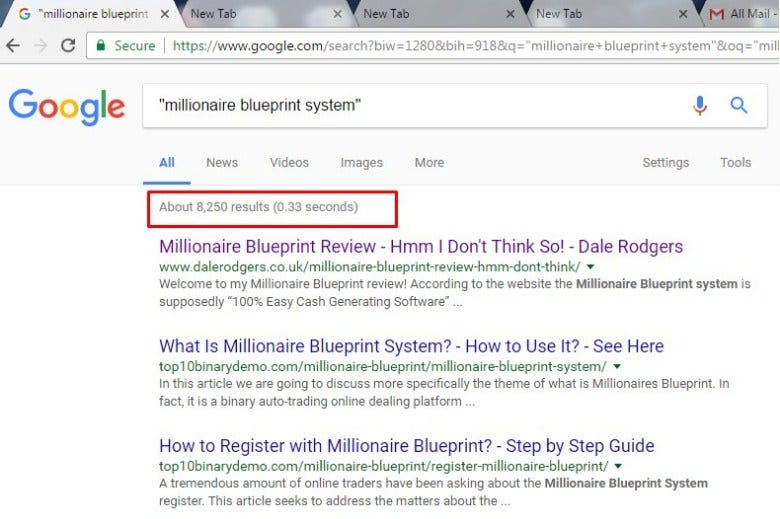Close the second New Tab
The height and width of the screenshot is (519, 780).
(510, 14)
